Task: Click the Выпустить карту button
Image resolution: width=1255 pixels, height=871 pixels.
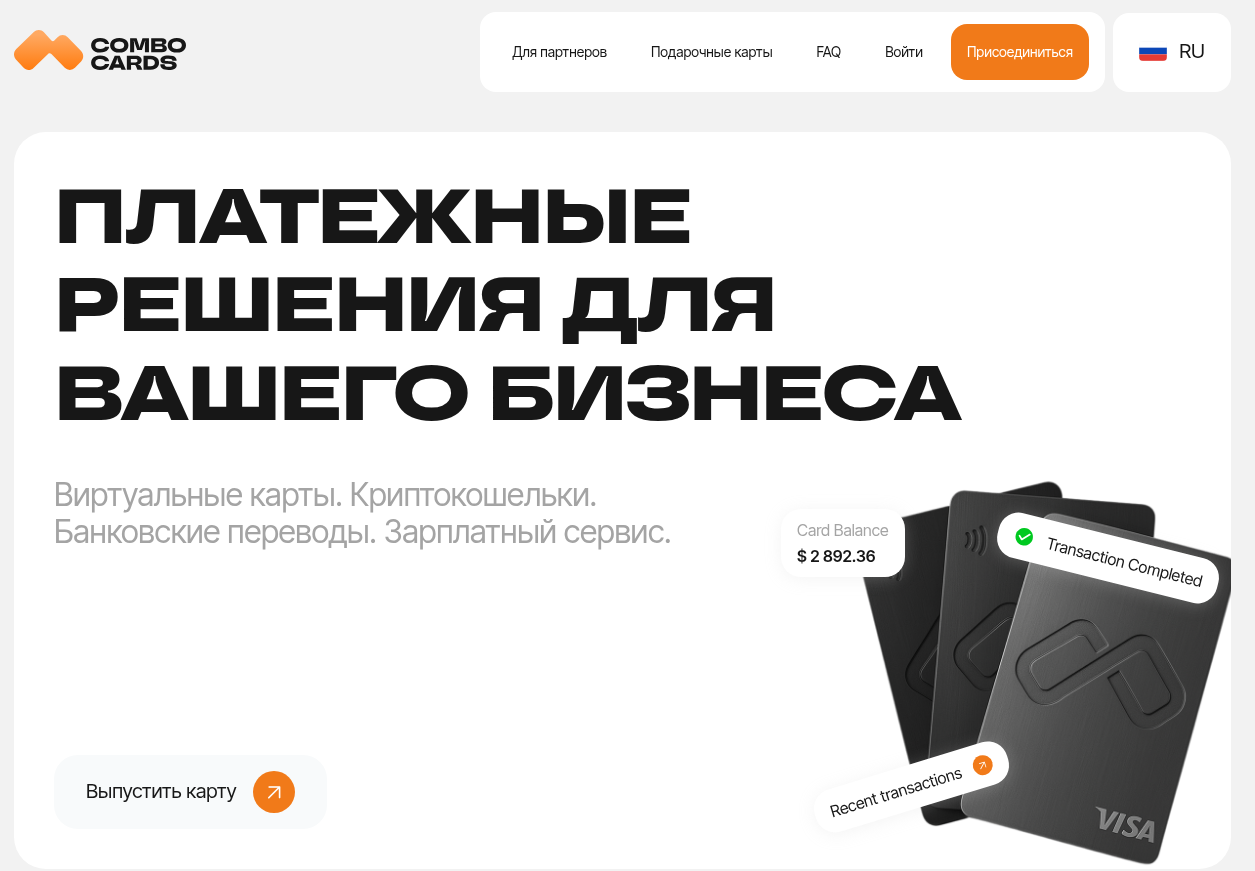Action: tap(190, 792)
